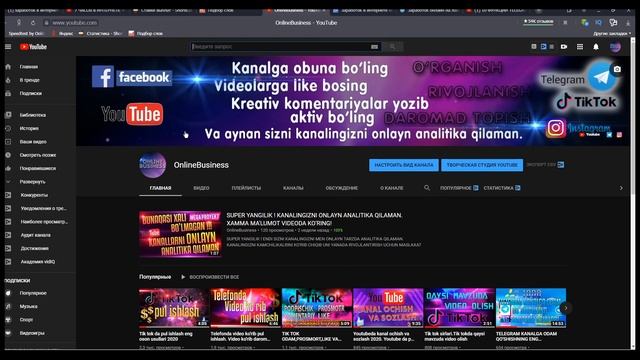Click channel search magnifier icon
This screenshot has height=360, width=640.
pyautogui.click(x=427, y=188)
